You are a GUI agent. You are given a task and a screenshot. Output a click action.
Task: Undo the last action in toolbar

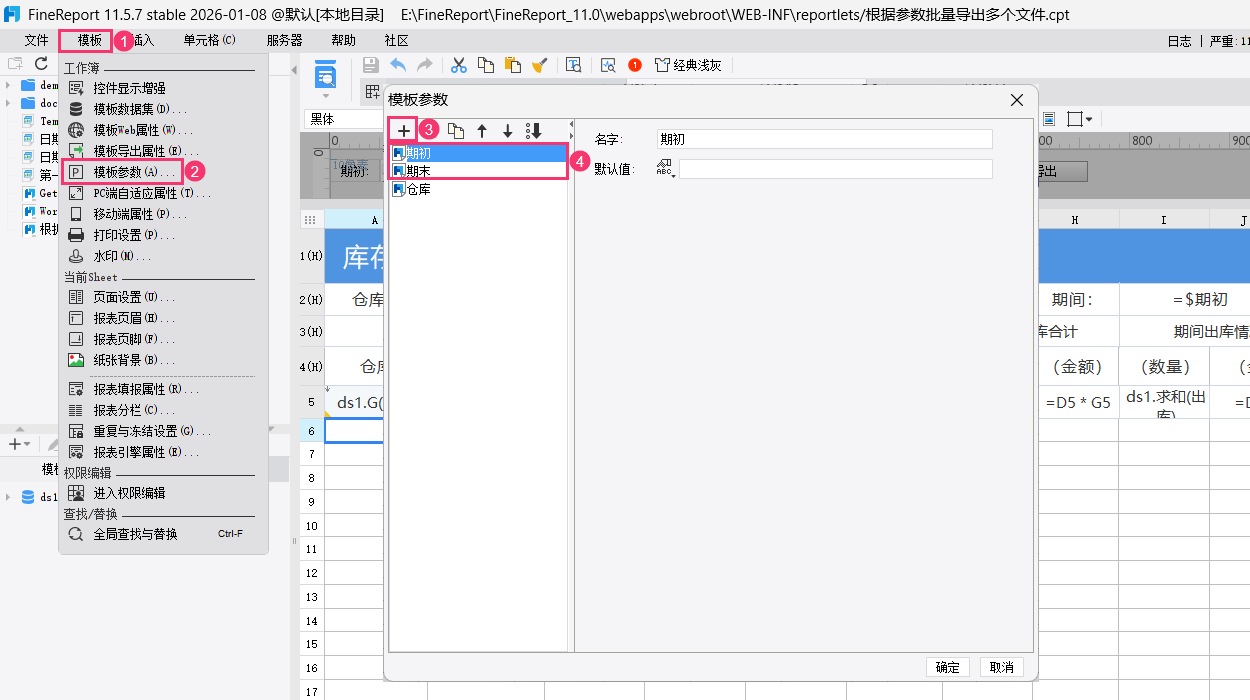(398, 65)
